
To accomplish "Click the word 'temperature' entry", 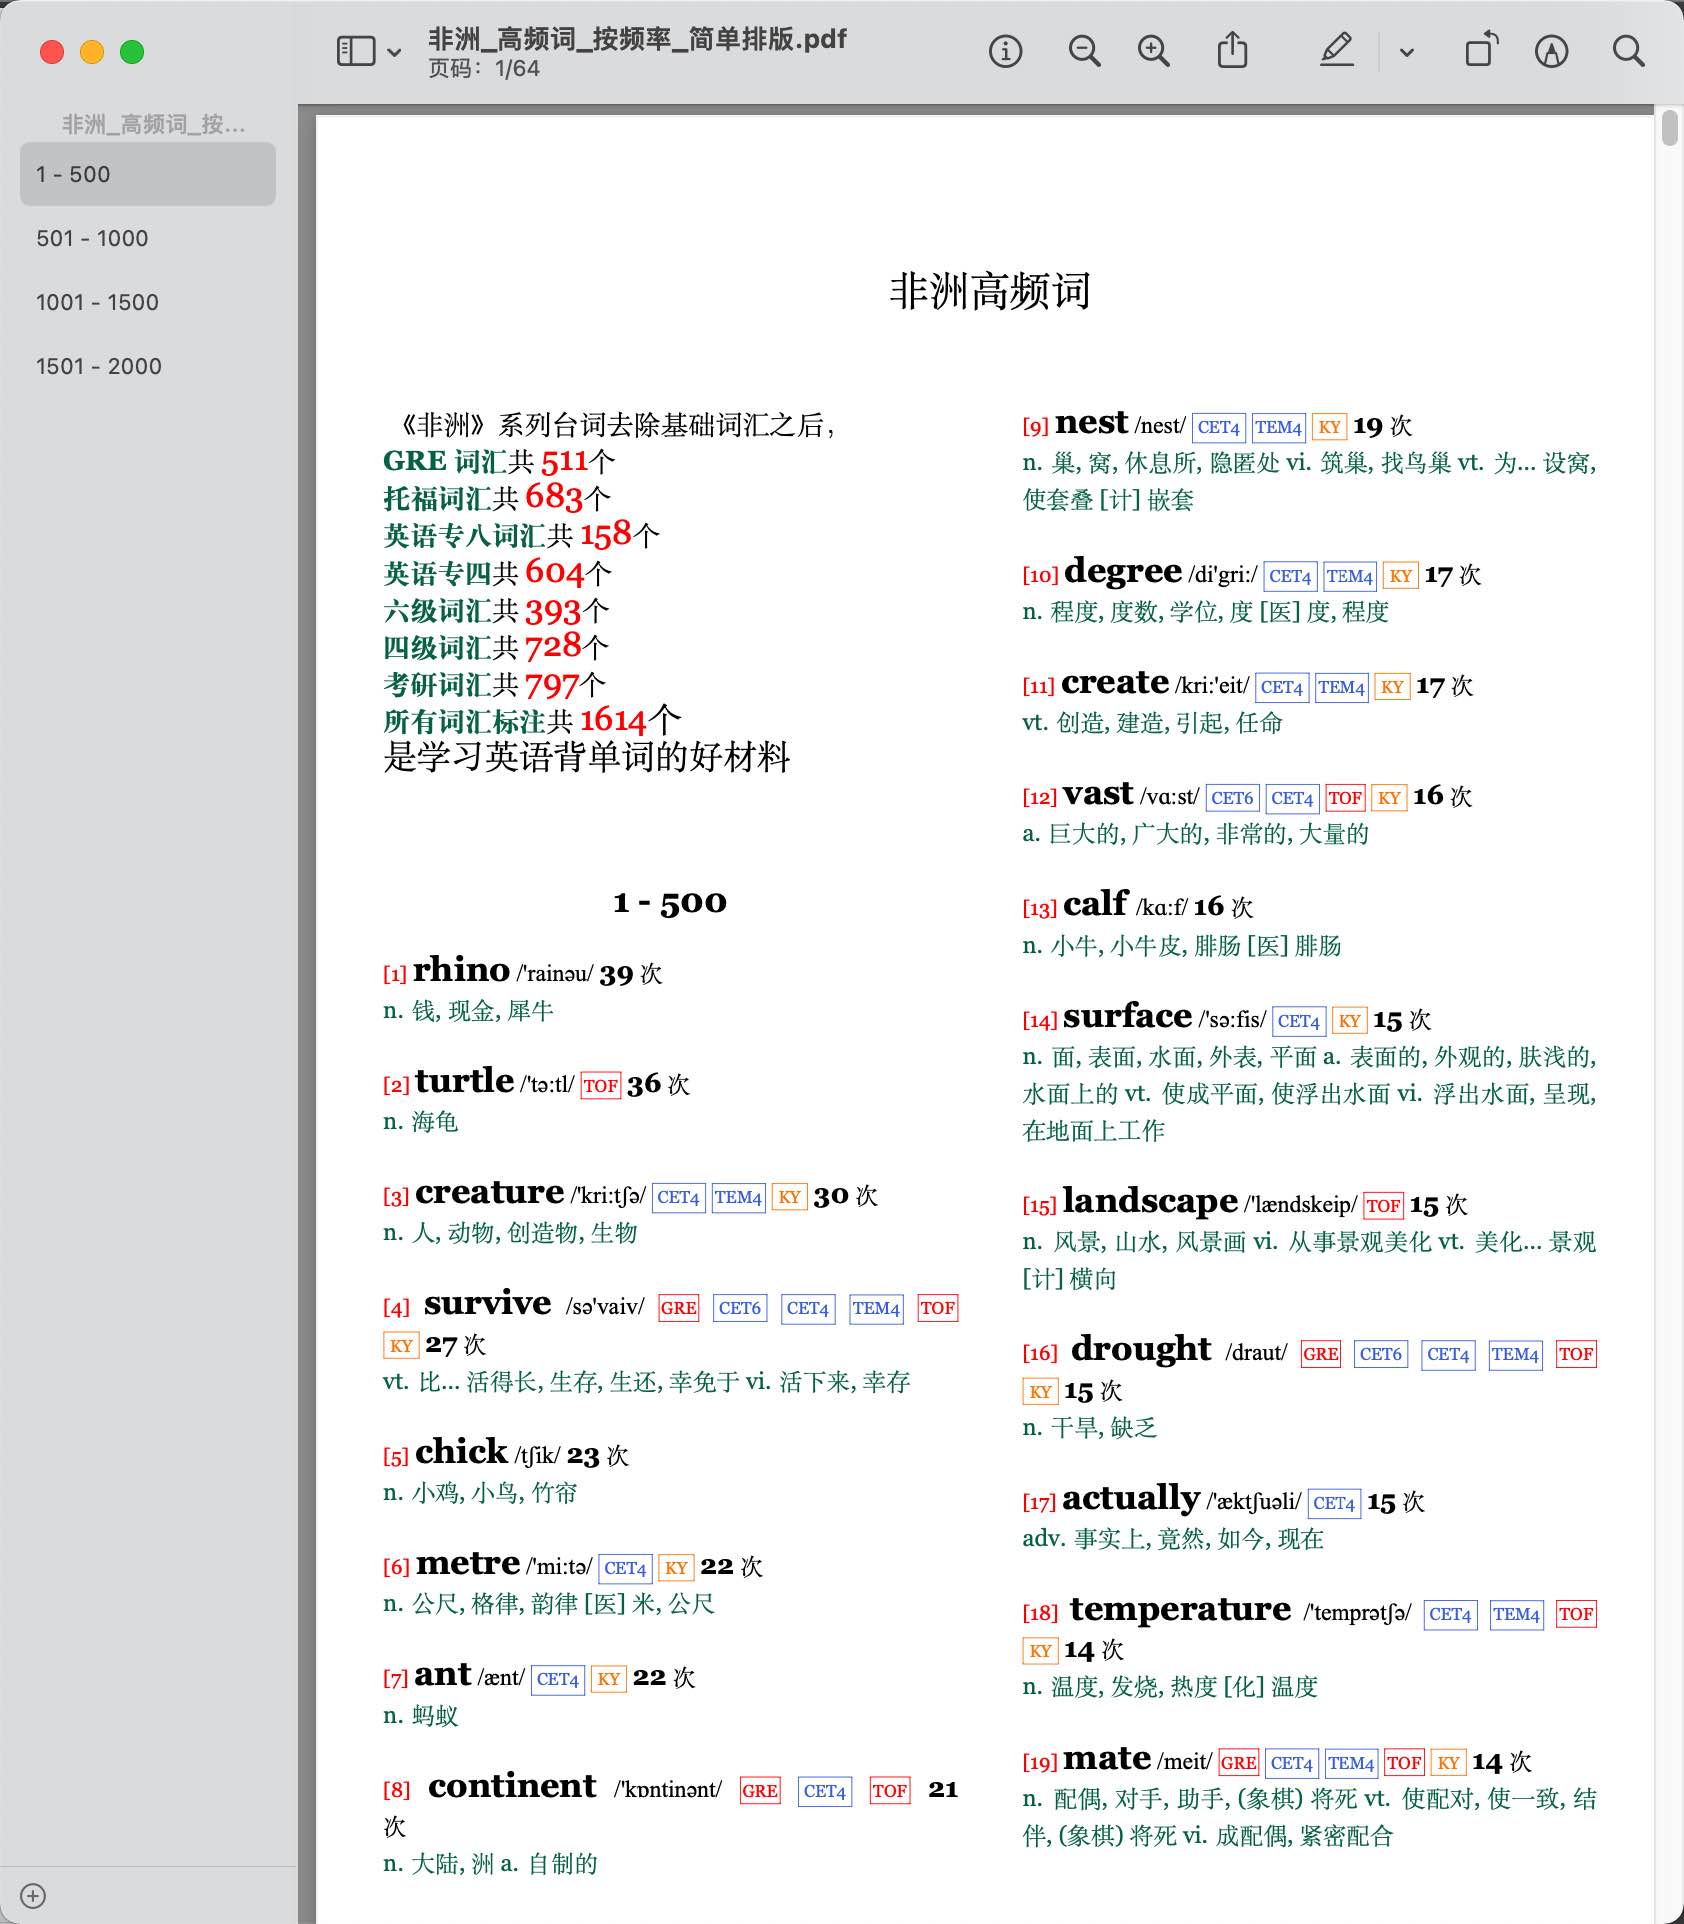I will pyautogui.click(x=1180, y=1609).
